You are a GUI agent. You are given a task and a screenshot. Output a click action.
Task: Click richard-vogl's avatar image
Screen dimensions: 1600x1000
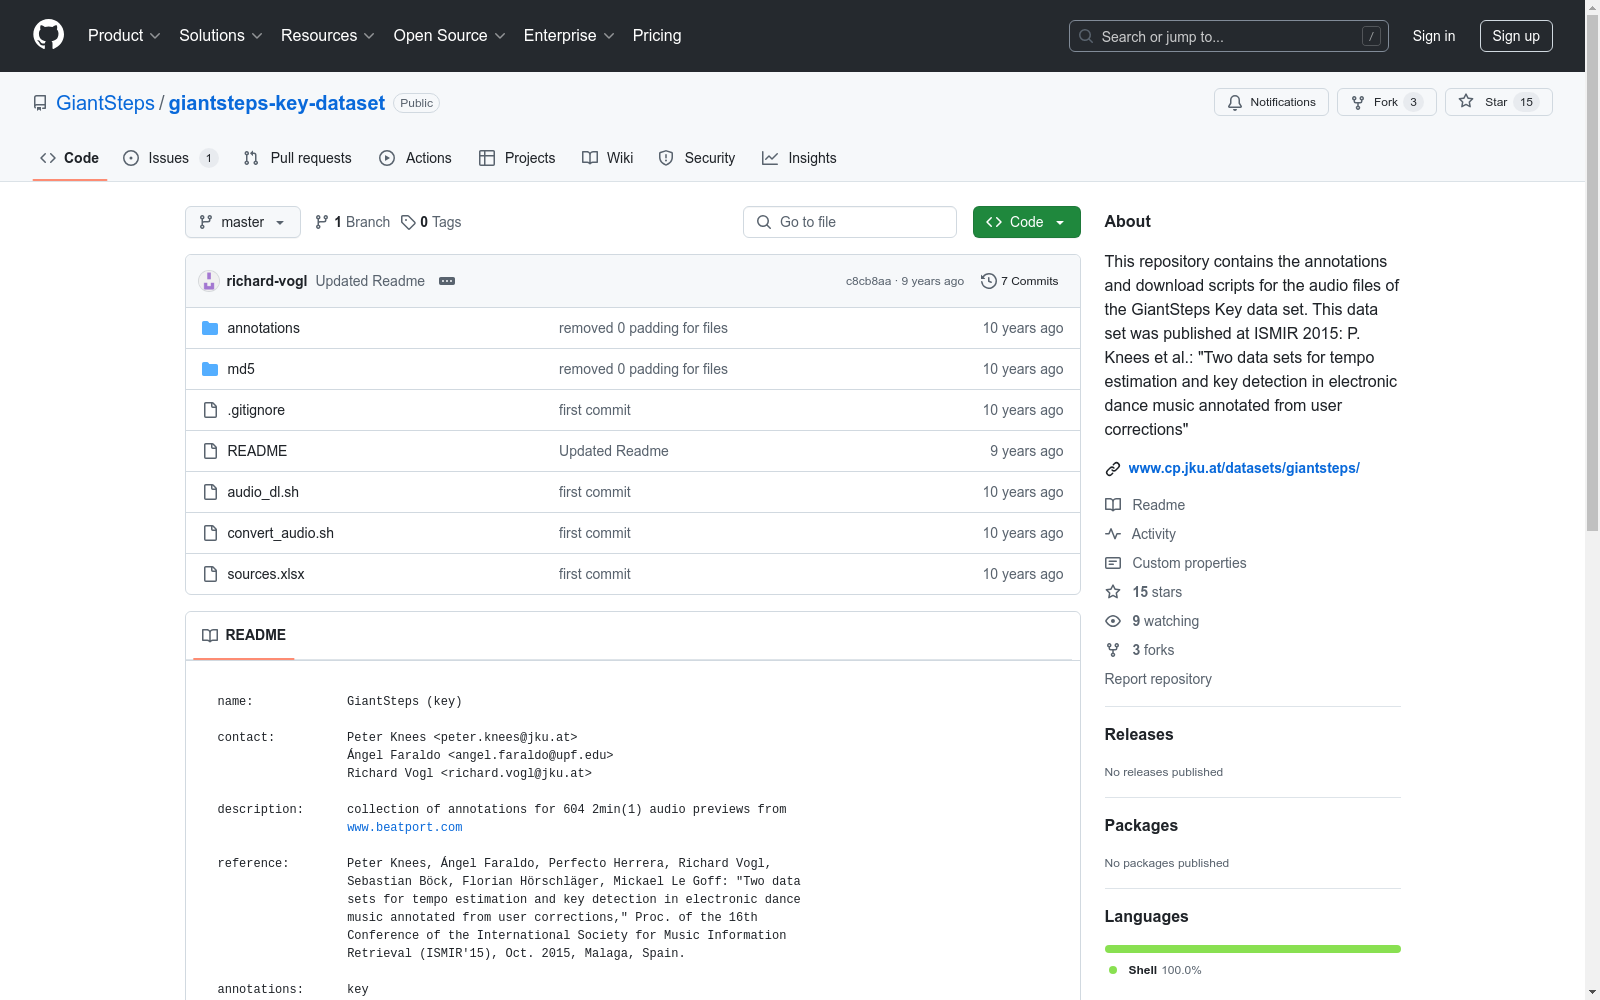209,281
